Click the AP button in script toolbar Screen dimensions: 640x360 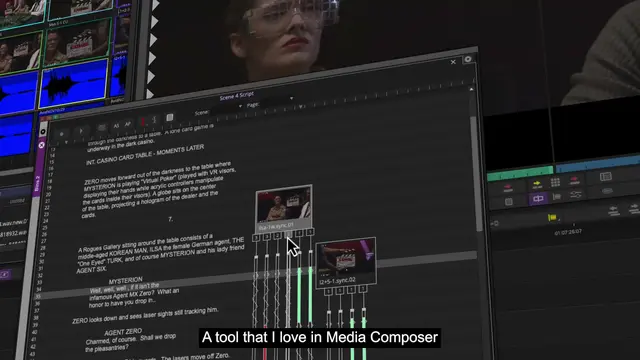[128, 124]
